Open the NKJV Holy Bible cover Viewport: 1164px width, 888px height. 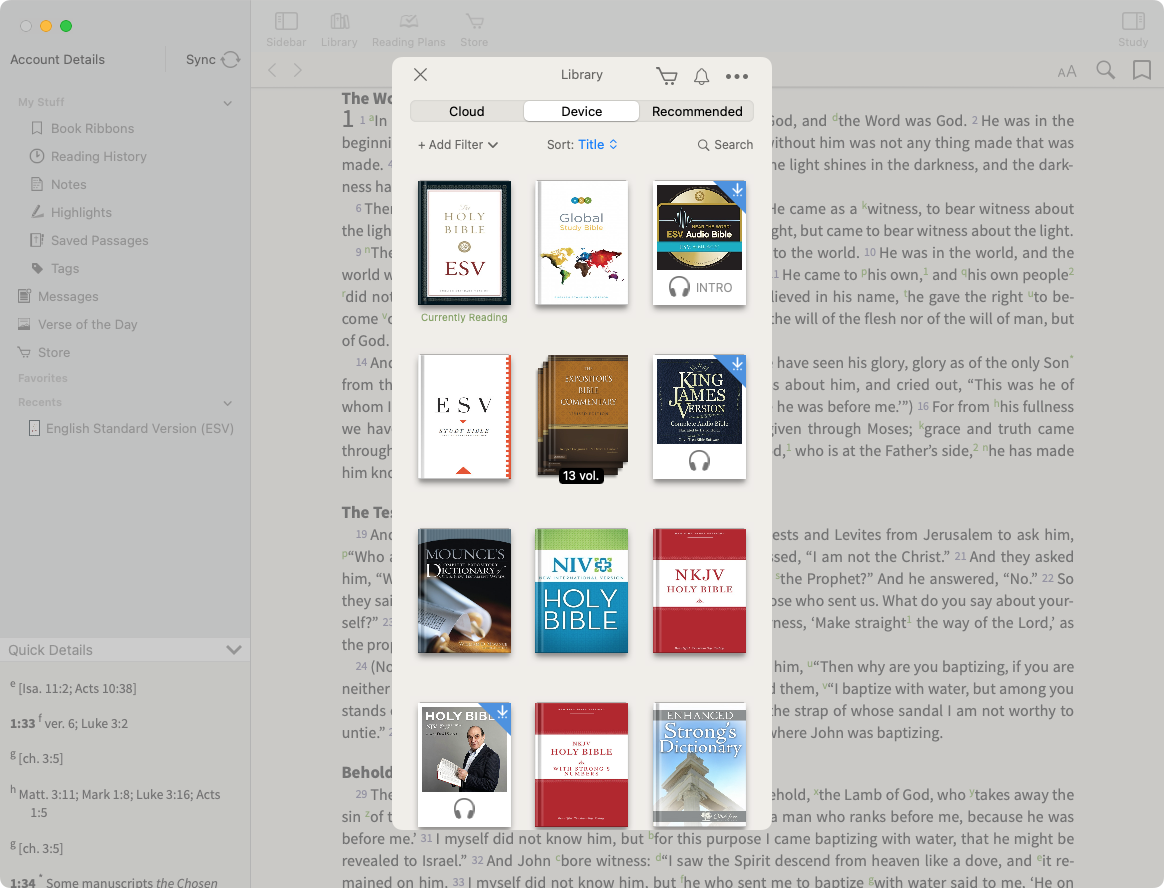tap(699, 591)
